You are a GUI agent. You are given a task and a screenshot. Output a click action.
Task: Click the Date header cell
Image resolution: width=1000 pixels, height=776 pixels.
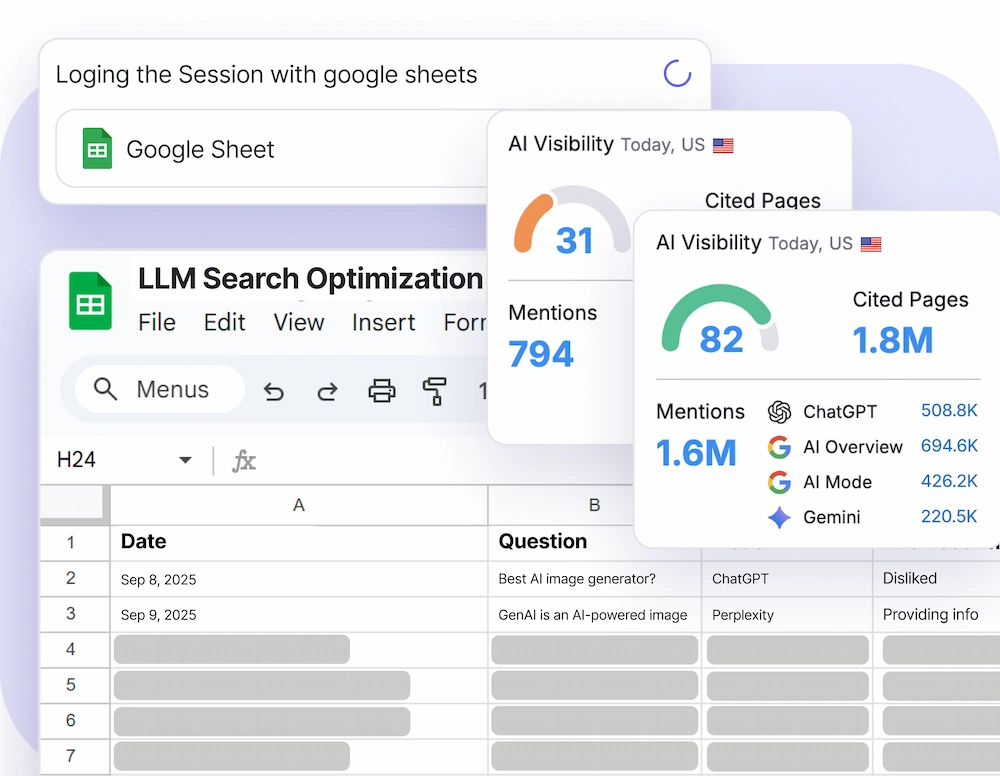tap(298, 543)
